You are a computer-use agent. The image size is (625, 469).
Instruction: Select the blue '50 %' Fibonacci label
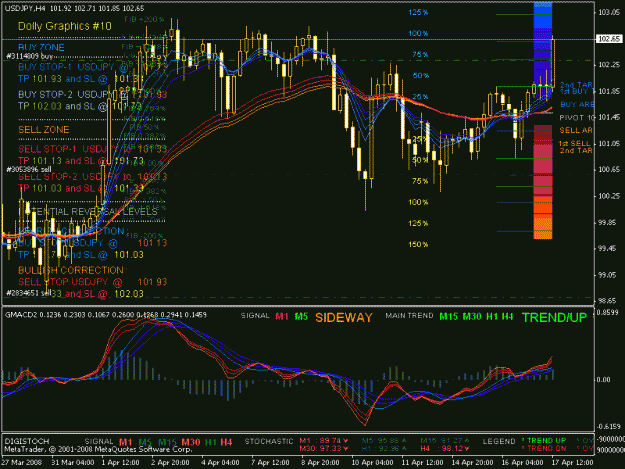[420, 76]
